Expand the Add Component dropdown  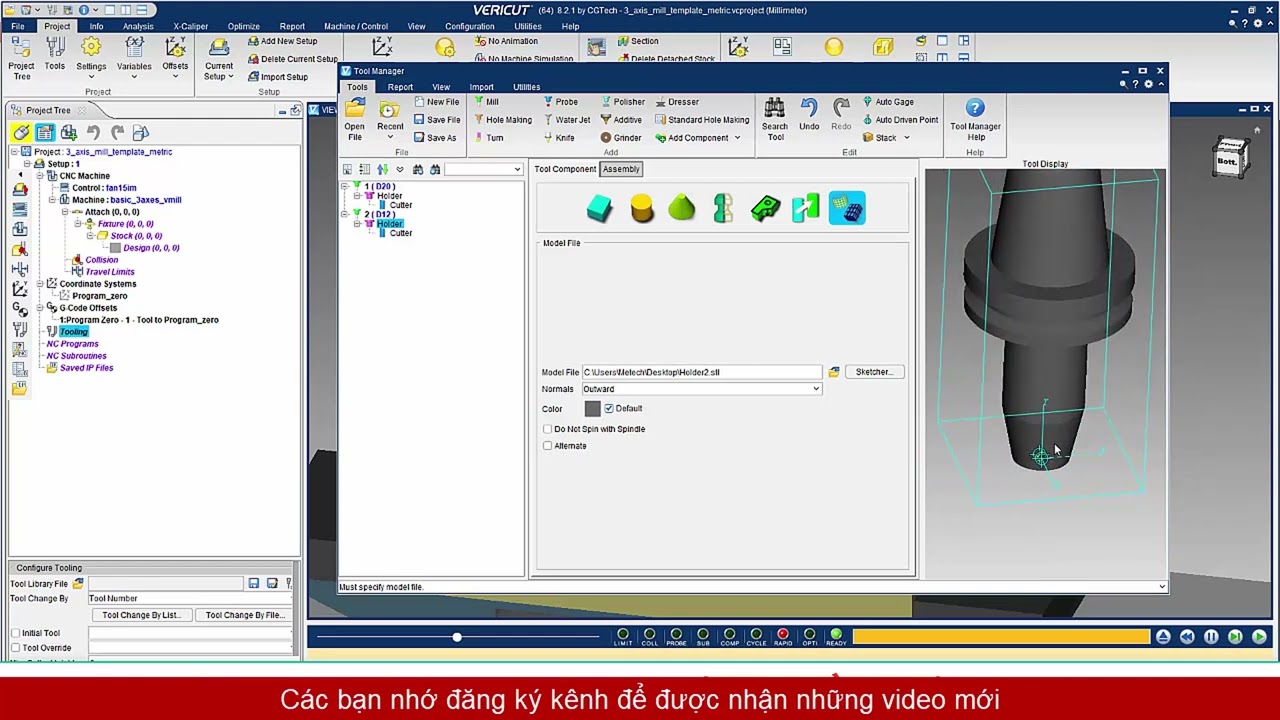coord(737,138)
